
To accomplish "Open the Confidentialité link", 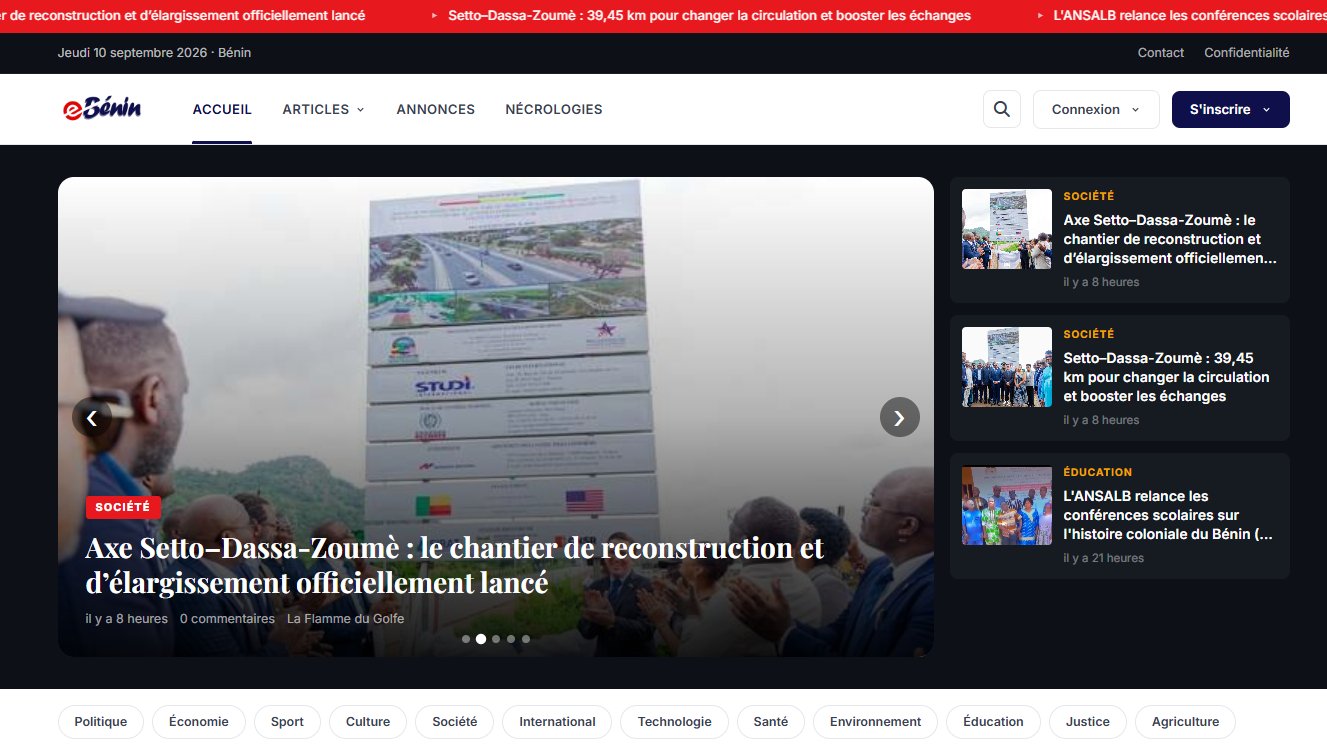I will pyautogui.click(x=1247, y=53).
